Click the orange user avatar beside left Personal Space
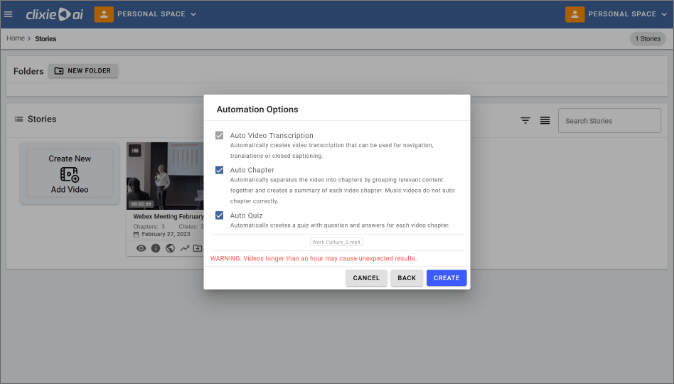 [x=104, y=14]
